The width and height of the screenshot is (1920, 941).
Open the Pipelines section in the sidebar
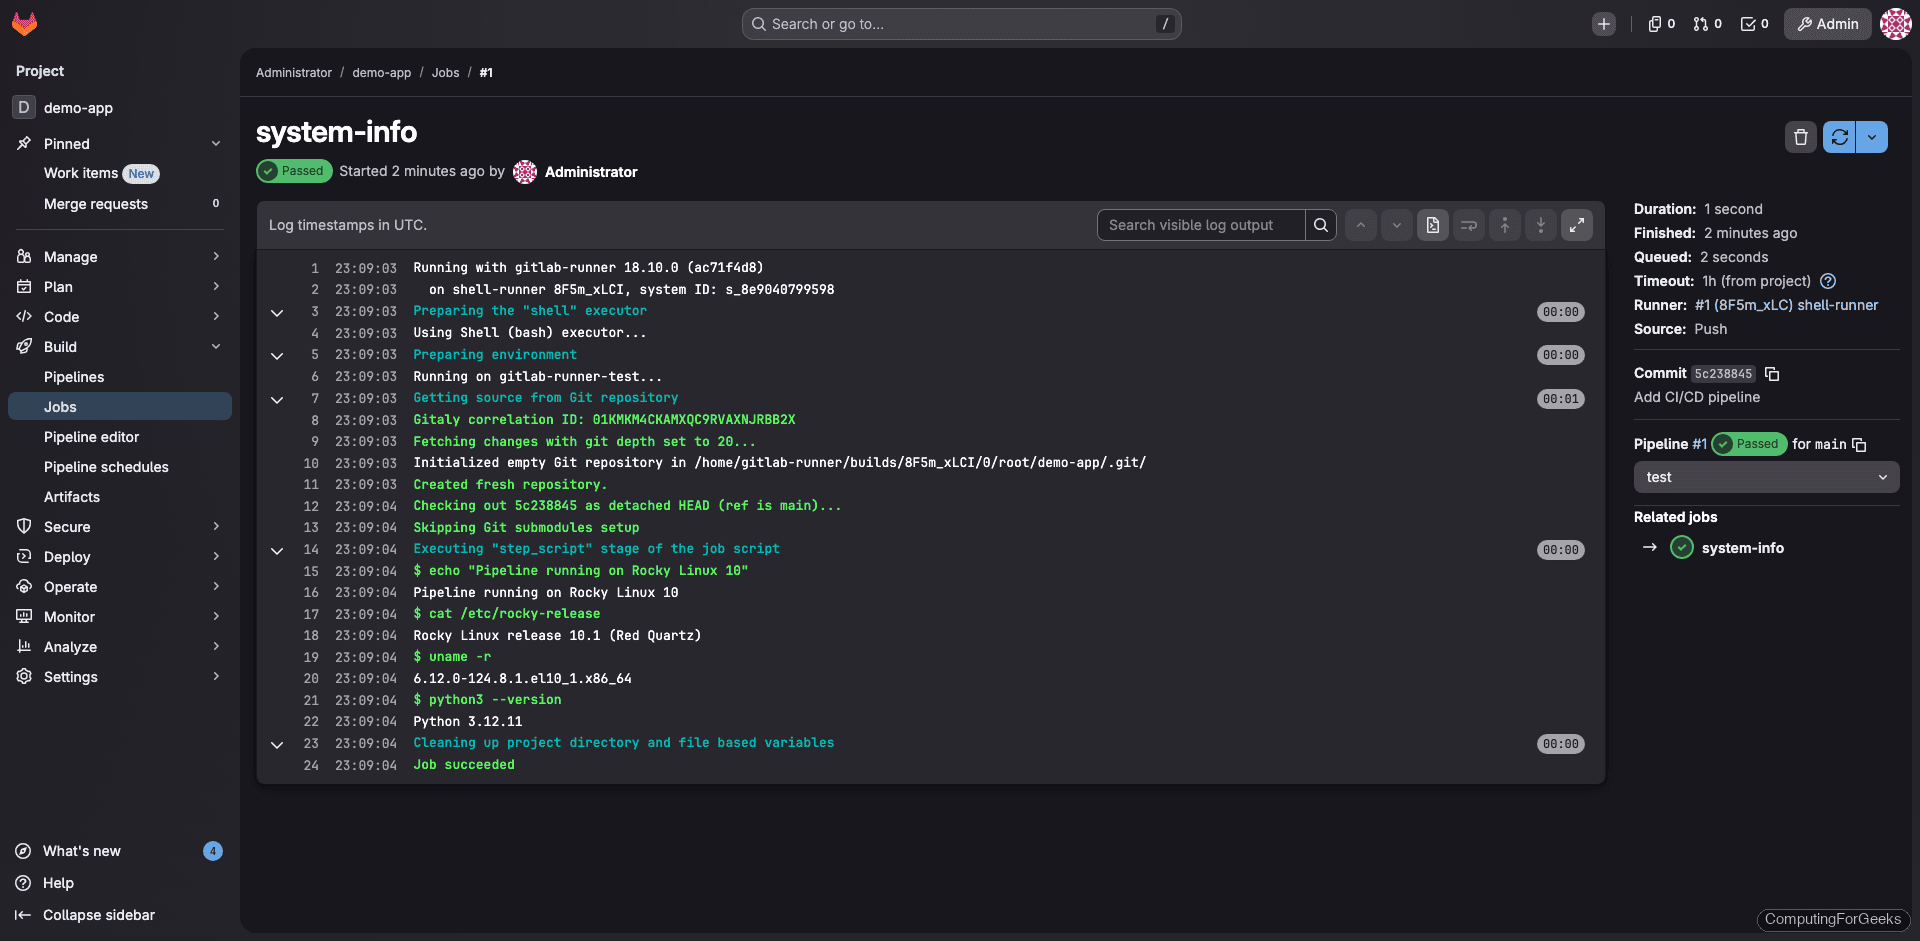click(x=74, y=377)
